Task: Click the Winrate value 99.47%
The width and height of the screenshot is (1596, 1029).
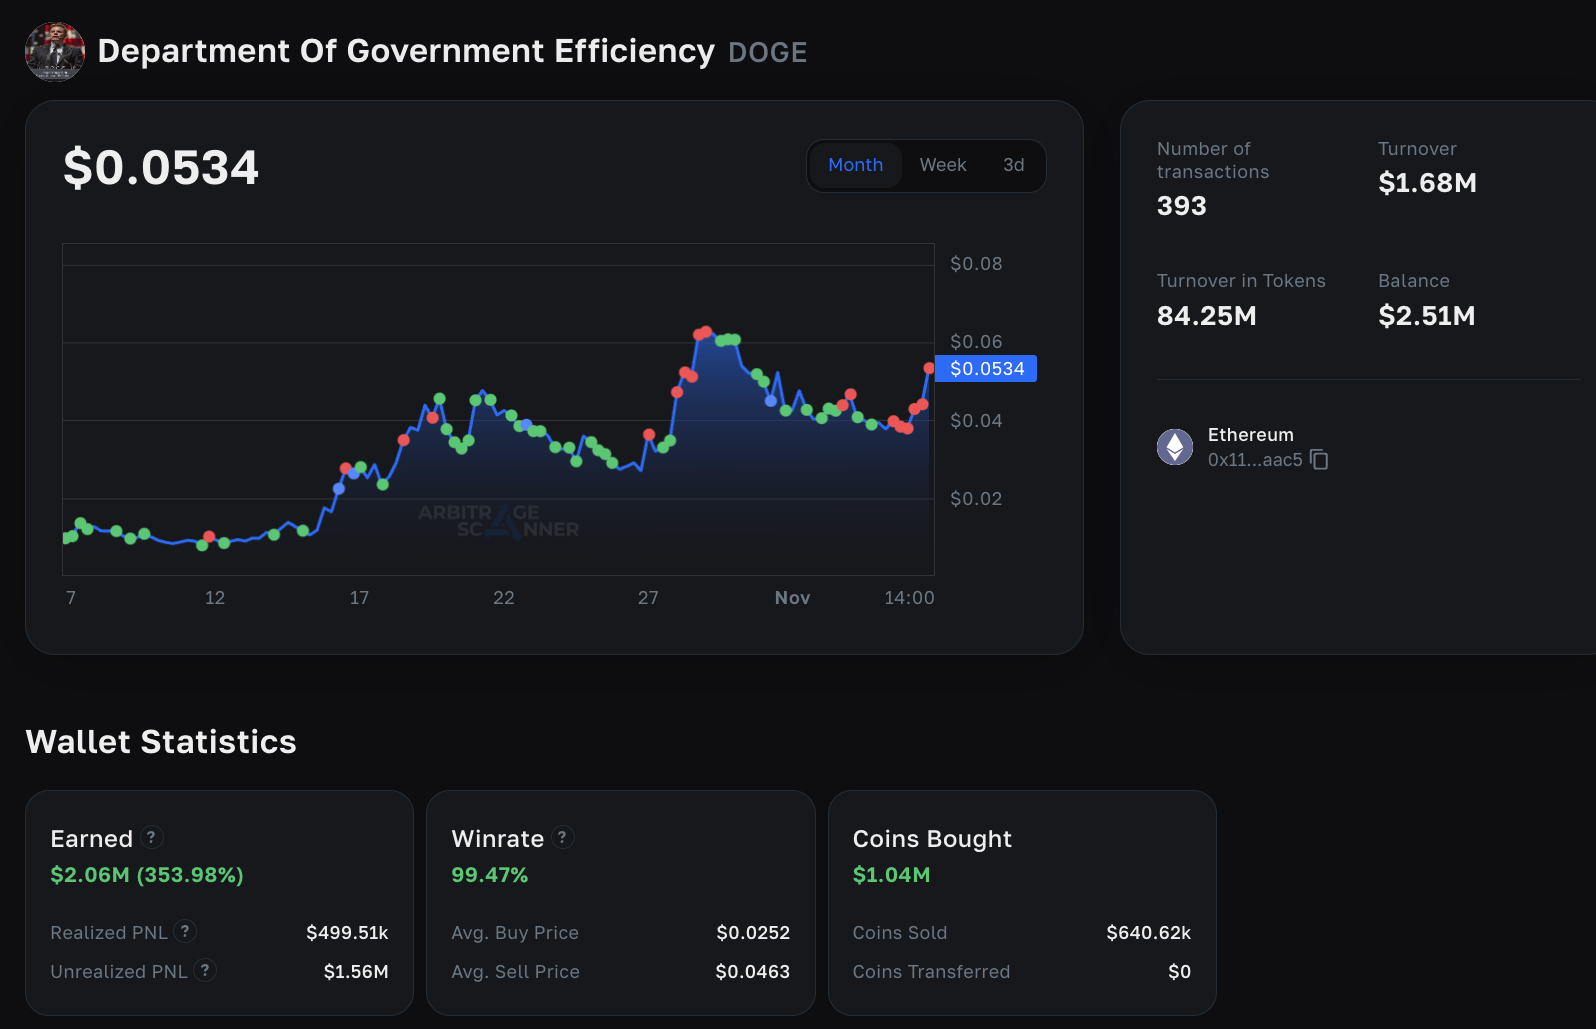Action: 490,875
